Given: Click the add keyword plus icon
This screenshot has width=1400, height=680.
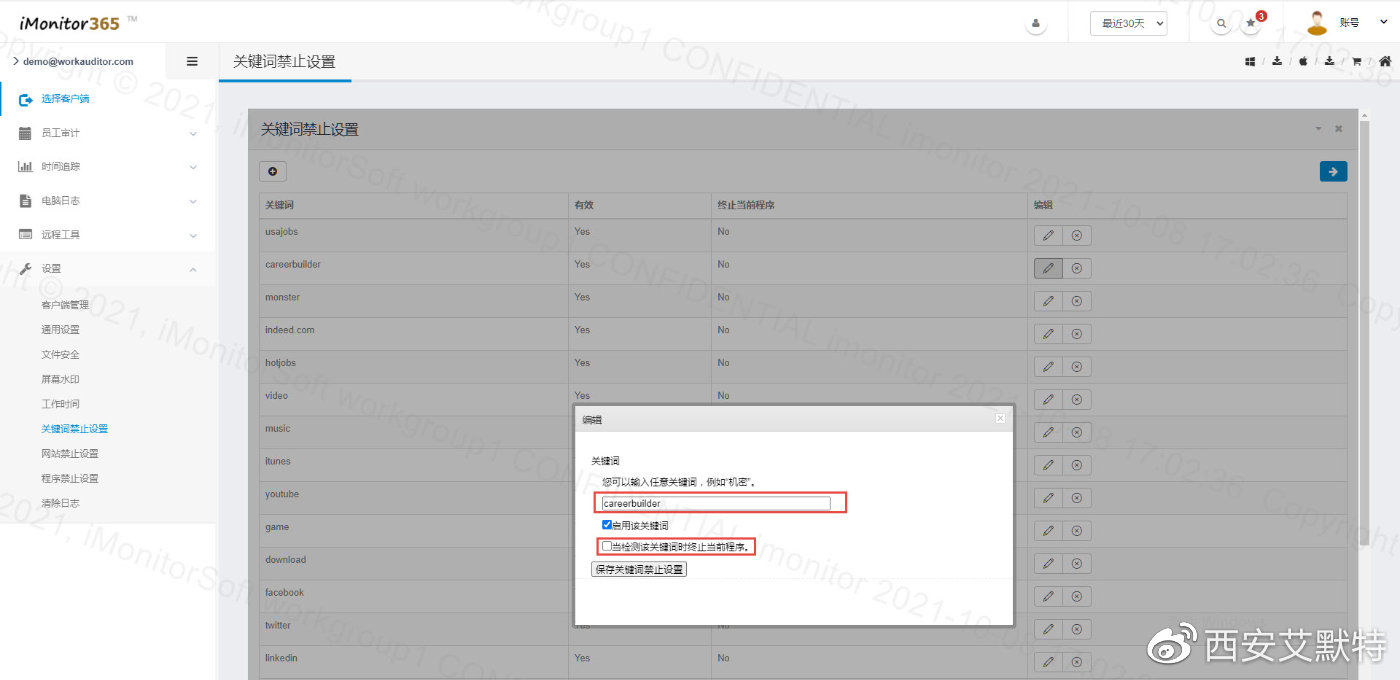Looking at the screenshot, I should pos(272,172).
